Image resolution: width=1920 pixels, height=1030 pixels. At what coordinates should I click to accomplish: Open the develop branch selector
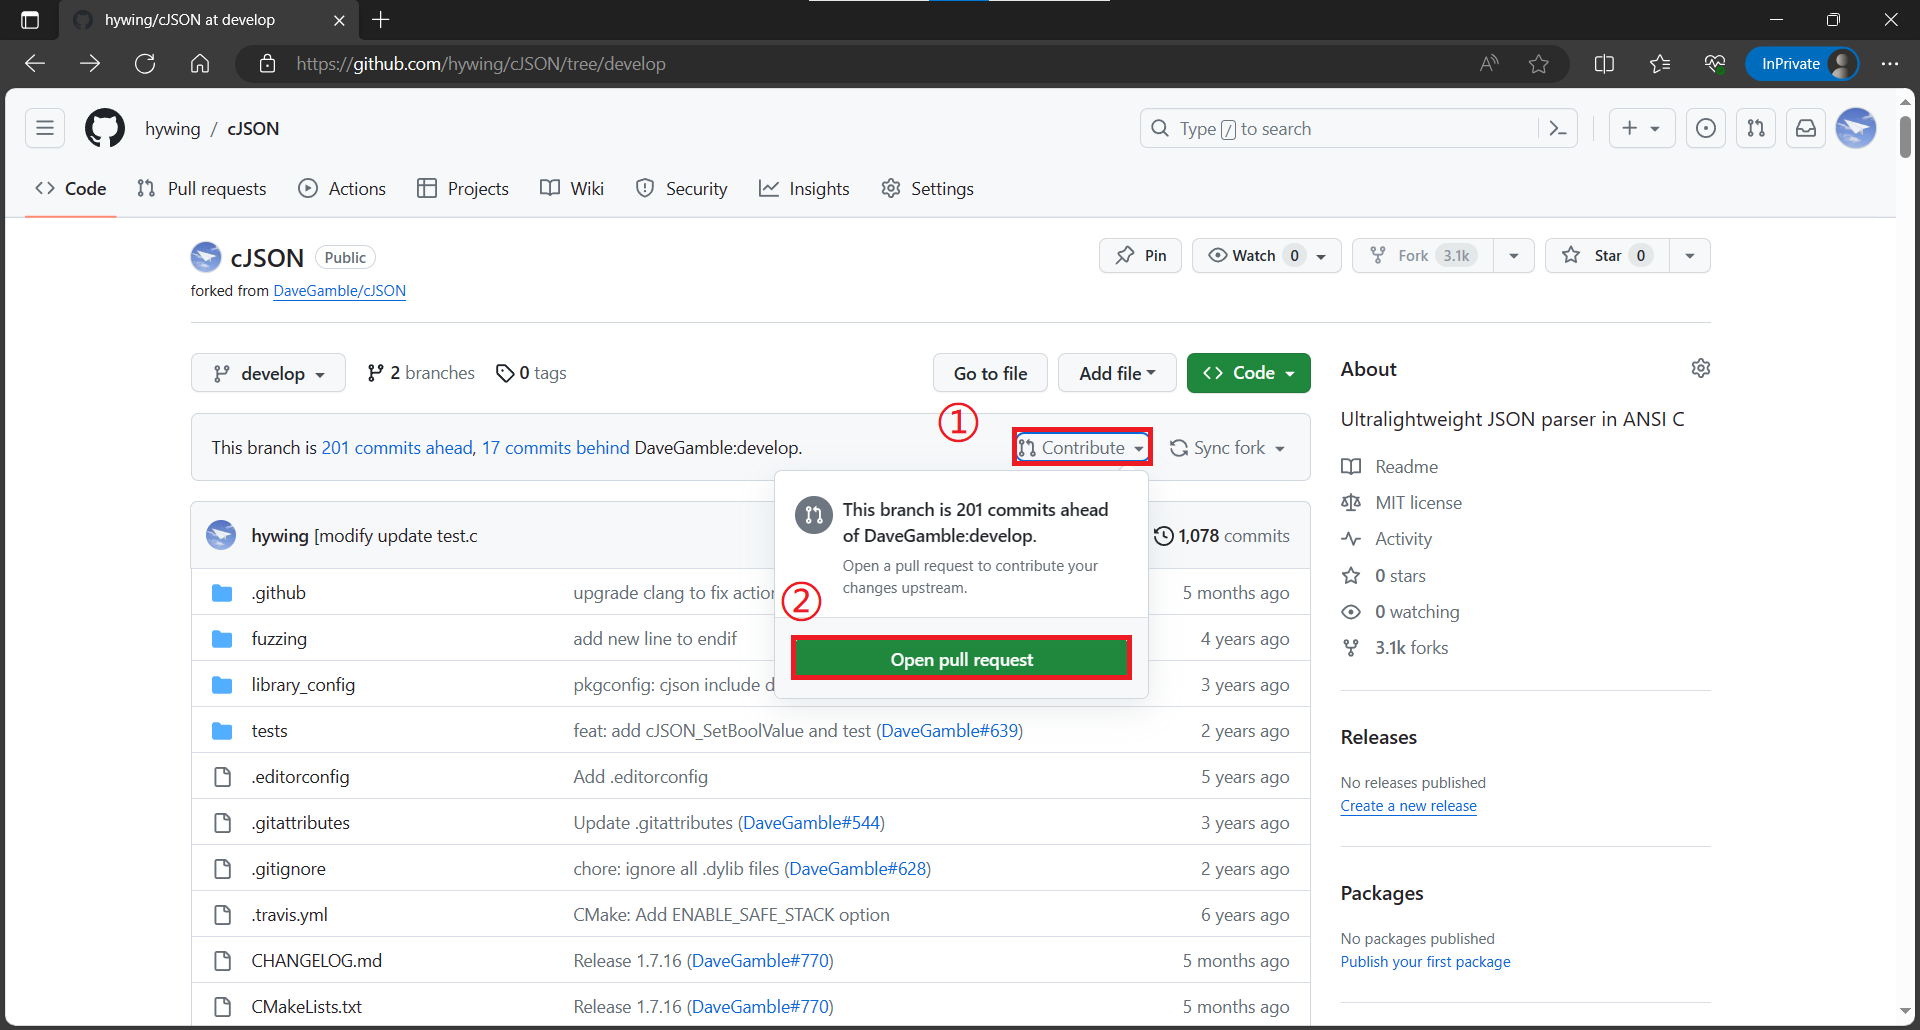tap(268, 373)
